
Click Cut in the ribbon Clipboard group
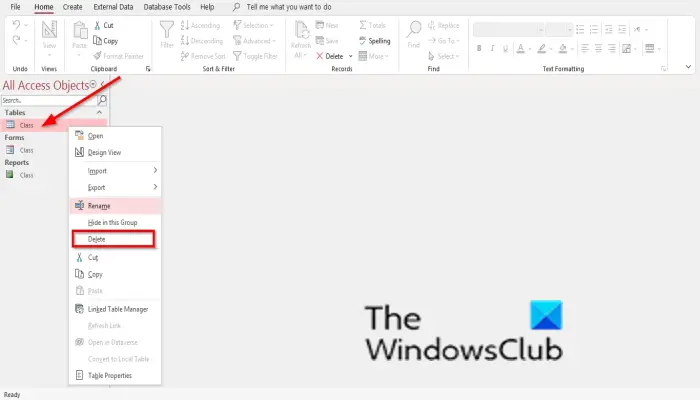[x=104, y=25]
